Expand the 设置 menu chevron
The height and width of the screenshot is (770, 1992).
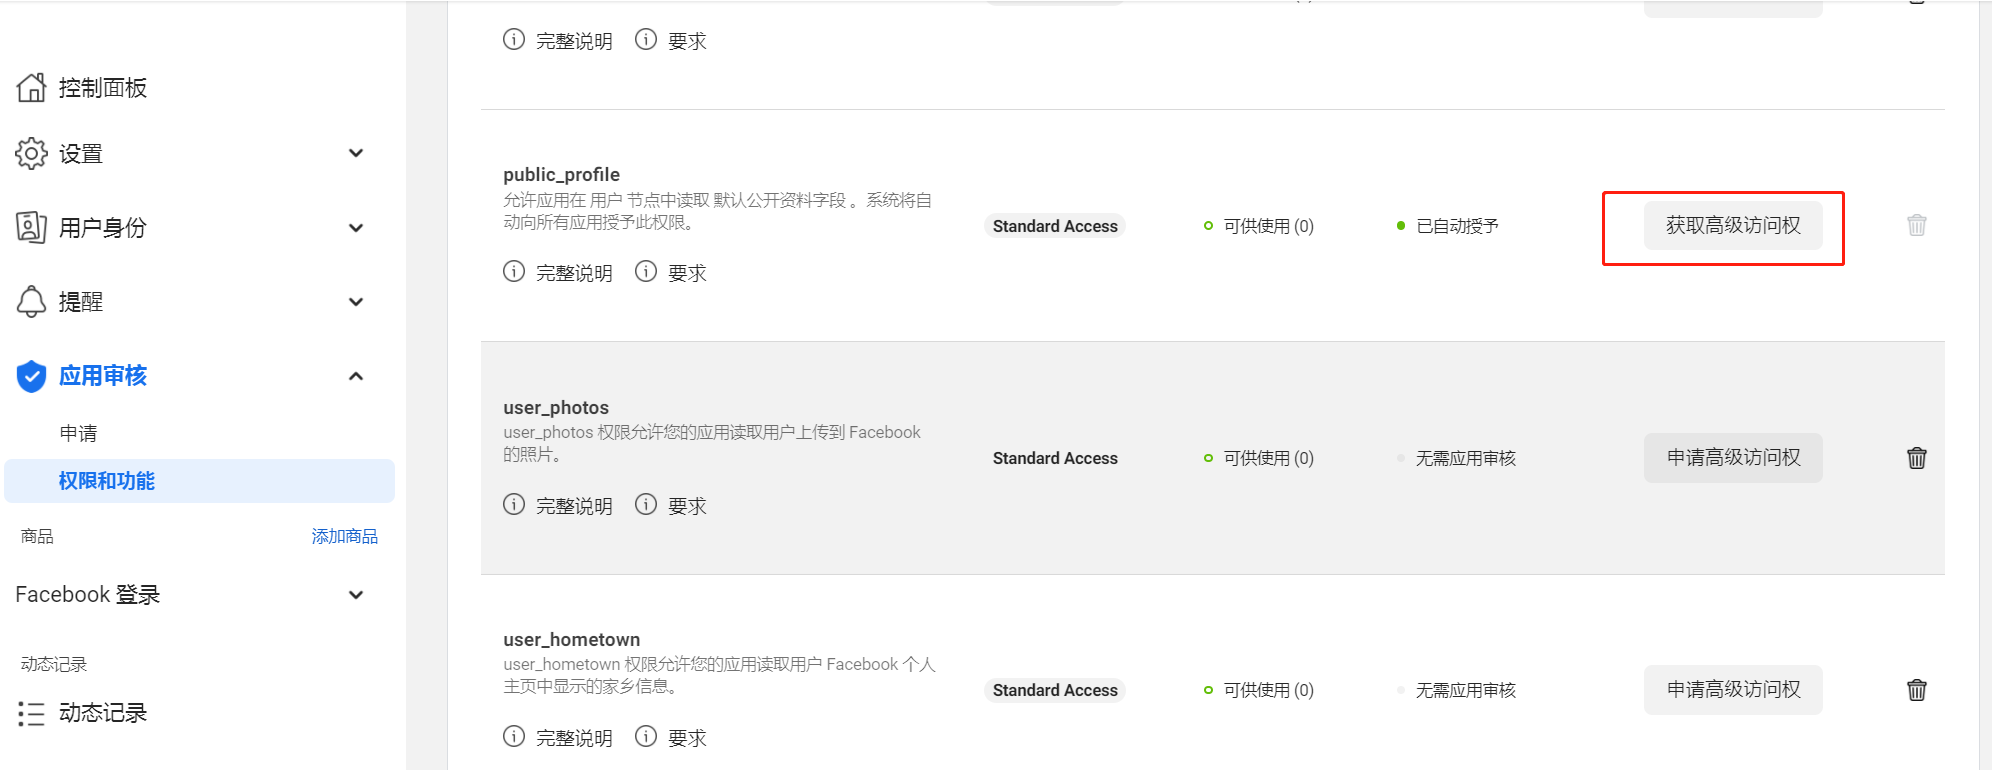click(x=356, y=153)
